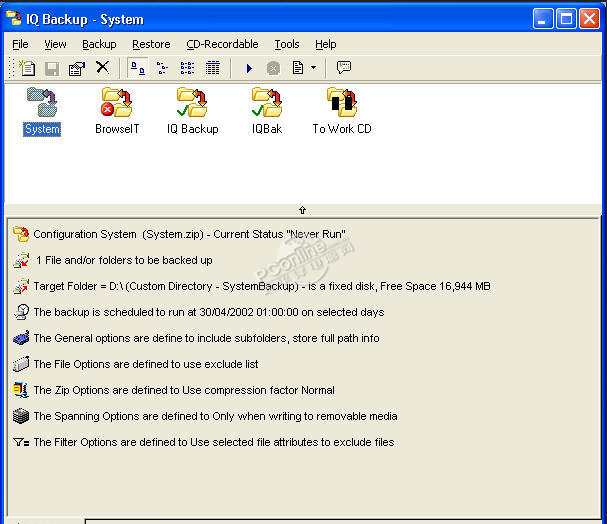Open the Tools menu
The height and width of the screenshot is (524, 607).
coord(287,45)
